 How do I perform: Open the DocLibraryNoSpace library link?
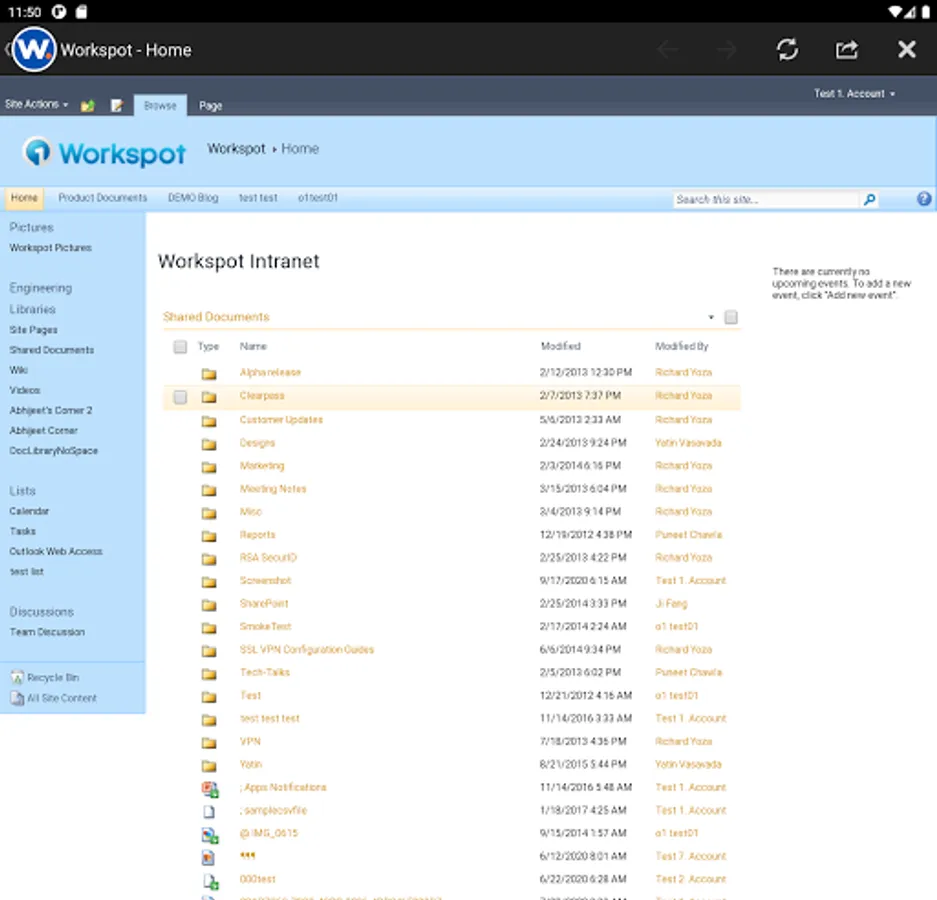(x=54, y=451)
